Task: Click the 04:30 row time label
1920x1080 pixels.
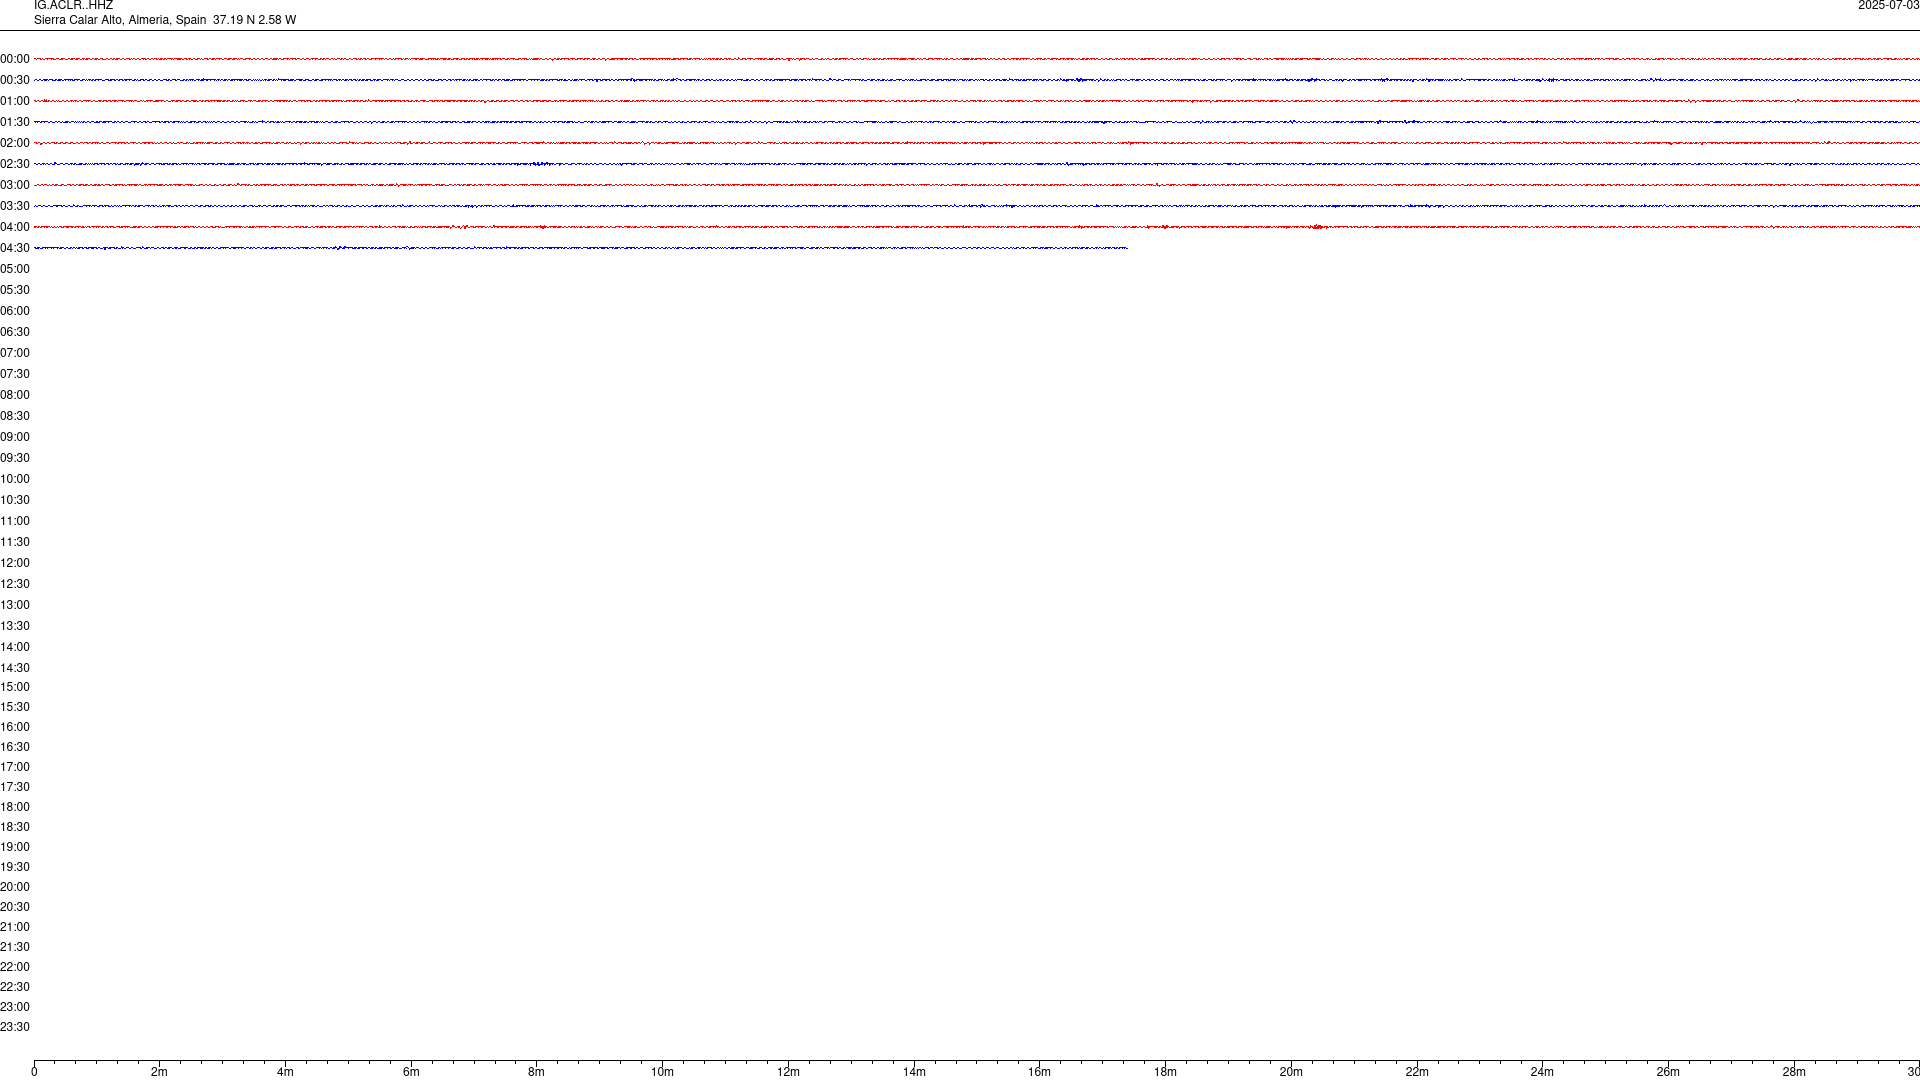Action: coord(15,248)
